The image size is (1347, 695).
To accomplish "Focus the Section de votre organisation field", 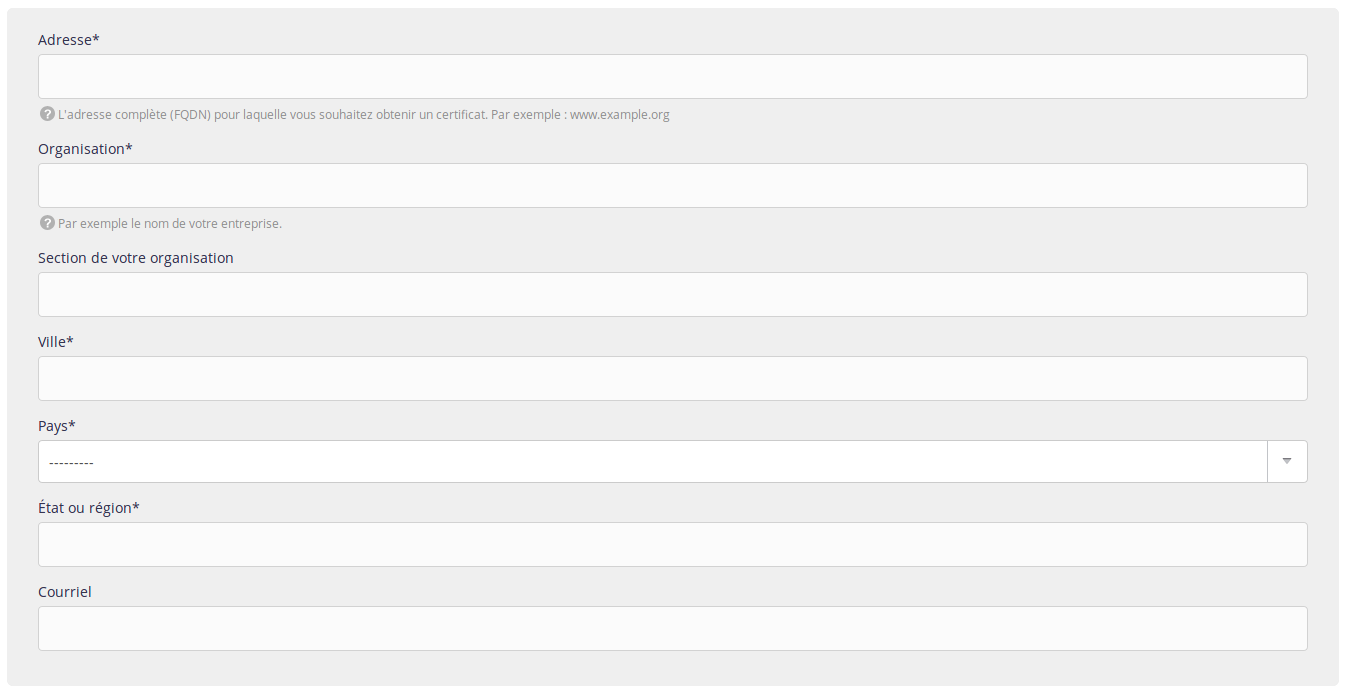I will click(673, 294).
